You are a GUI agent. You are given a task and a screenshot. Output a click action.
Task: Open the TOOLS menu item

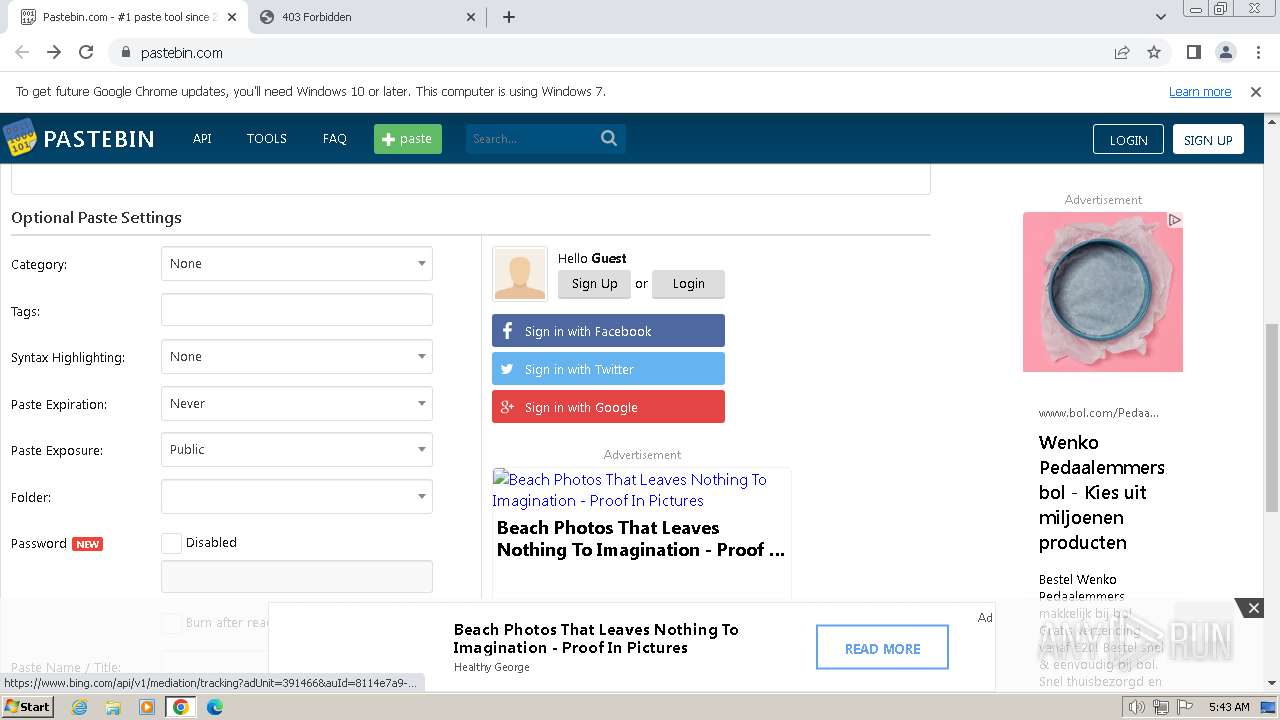[x=267, y=138]
